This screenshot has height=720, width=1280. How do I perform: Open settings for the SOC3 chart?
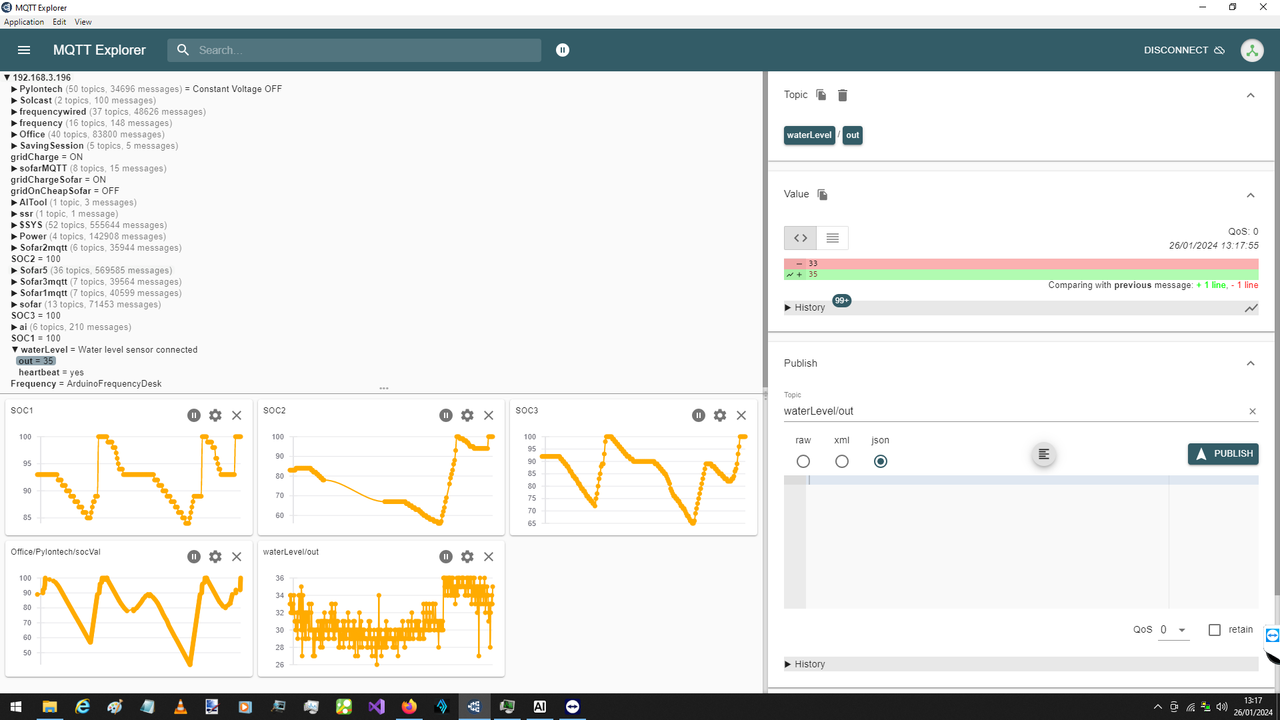pyautogui.click(x=720, y=415)
